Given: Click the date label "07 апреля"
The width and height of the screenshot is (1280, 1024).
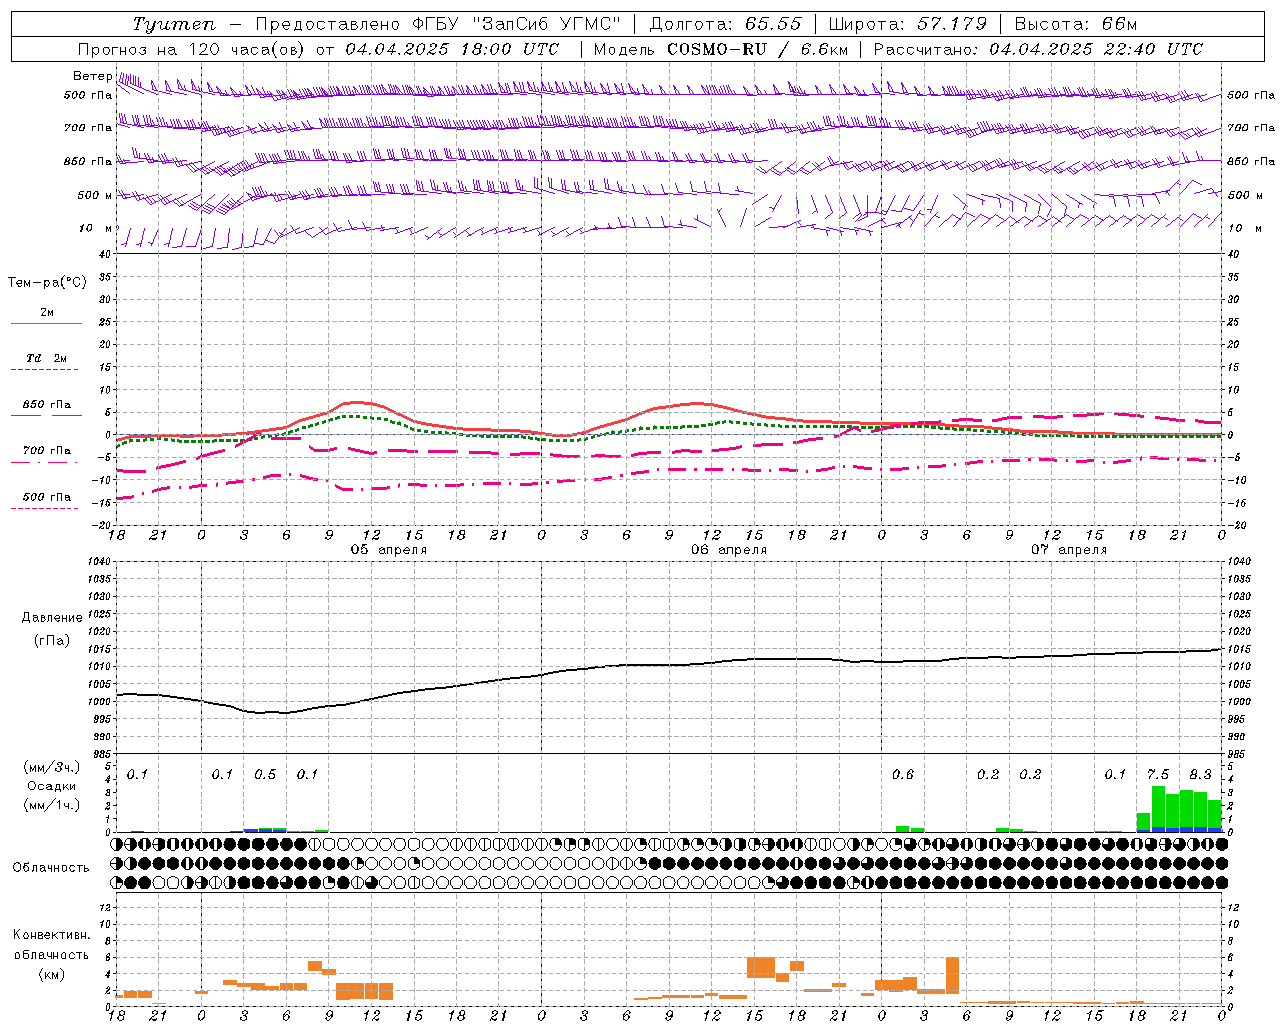Looking at the screenshot, I should coord(1069,550).
